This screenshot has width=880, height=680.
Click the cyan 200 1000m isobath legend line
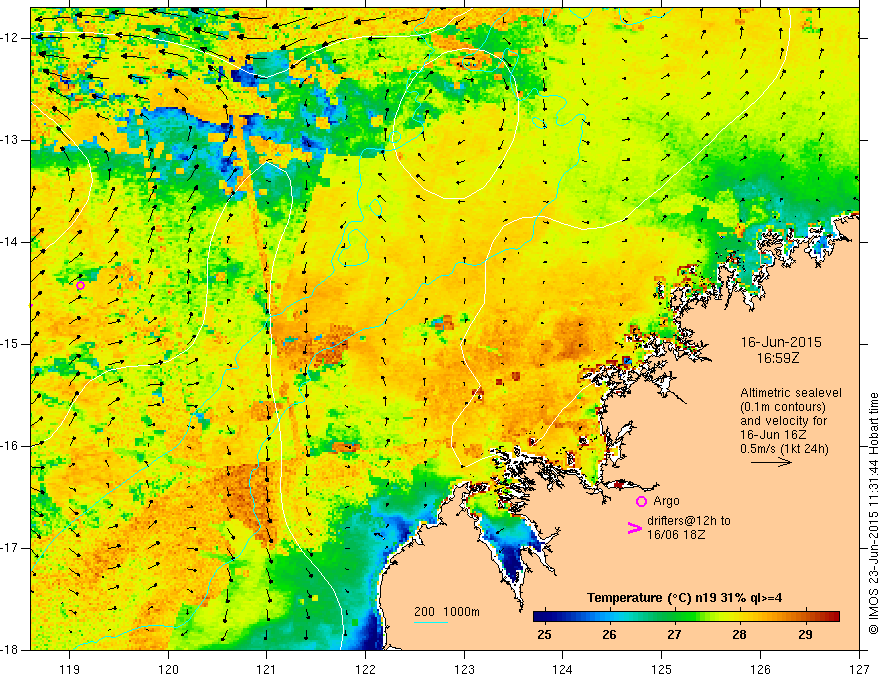click(x=430, y=622)
